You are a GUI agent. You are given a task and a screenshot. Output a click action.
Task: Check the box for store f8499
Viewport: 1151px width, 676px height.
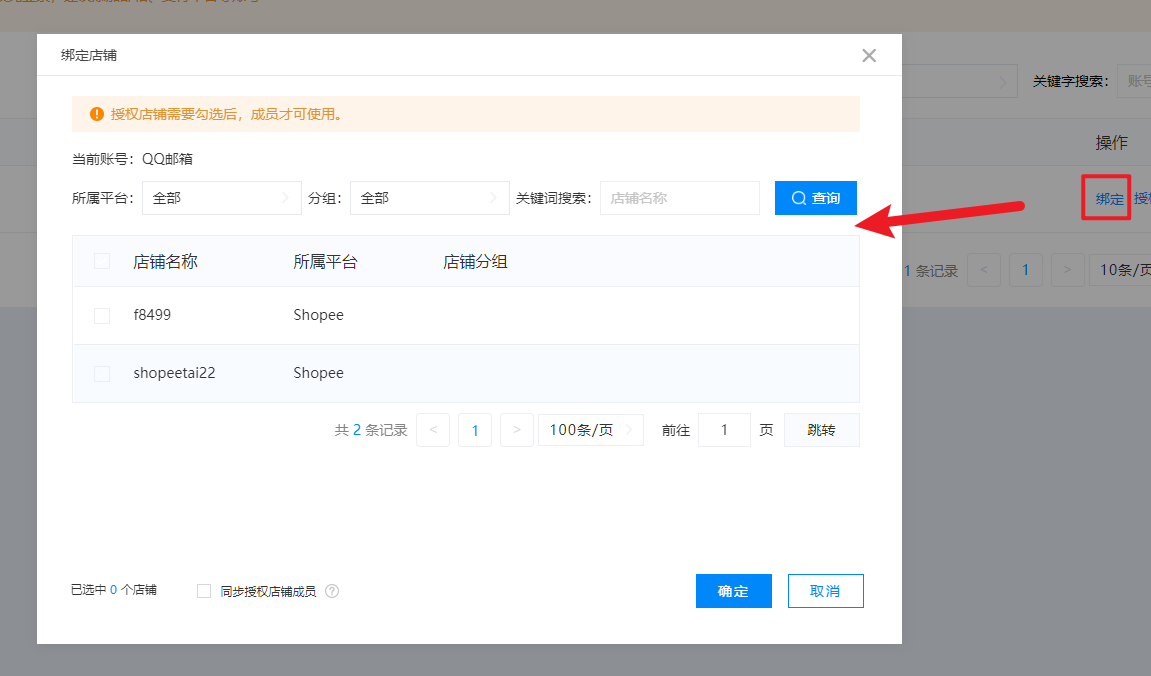point(102,316)
